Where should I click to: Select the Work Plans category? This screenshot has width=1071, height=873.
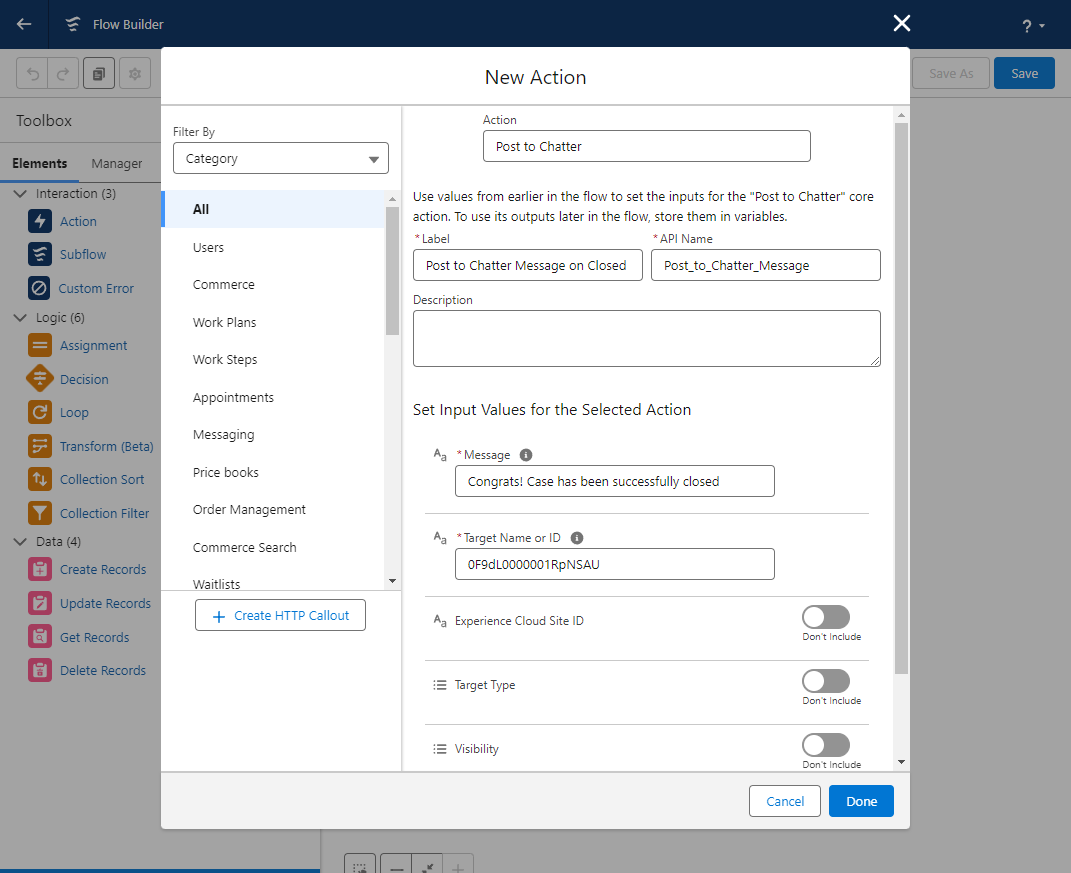click(x=274, y=322)
